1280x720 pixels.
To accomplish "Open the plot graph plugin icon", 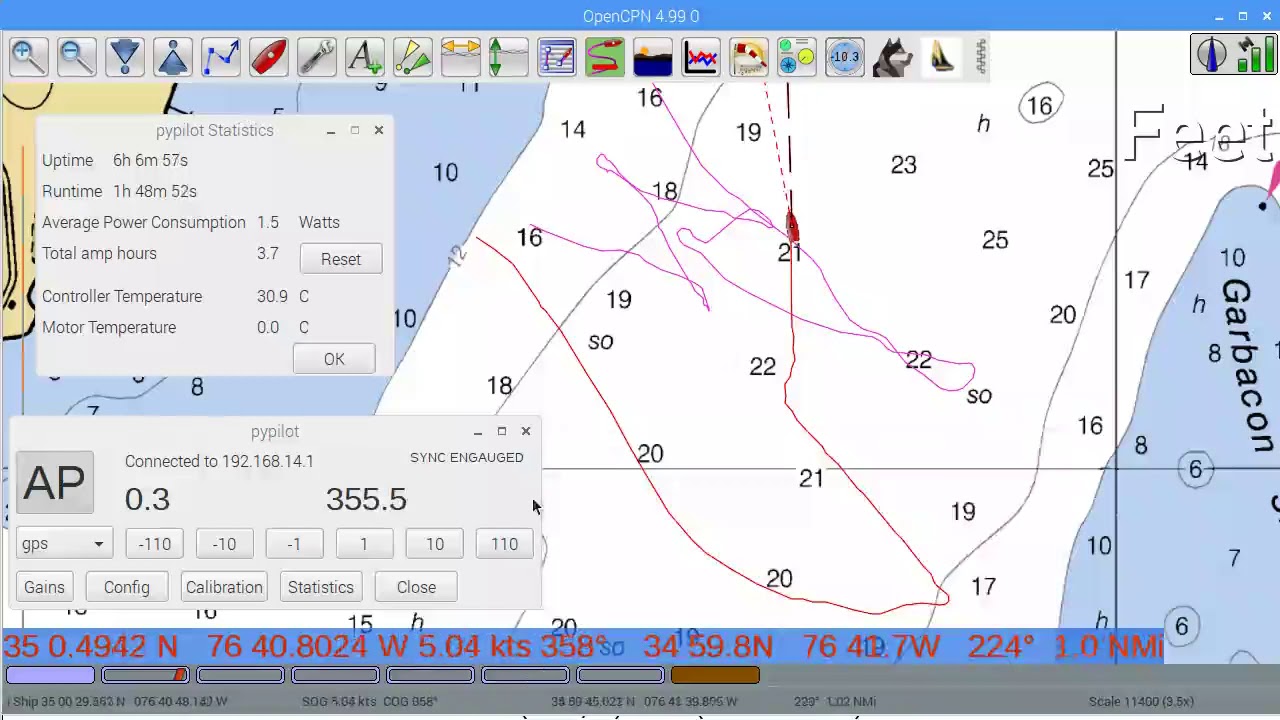I will [x=701, y=57].
